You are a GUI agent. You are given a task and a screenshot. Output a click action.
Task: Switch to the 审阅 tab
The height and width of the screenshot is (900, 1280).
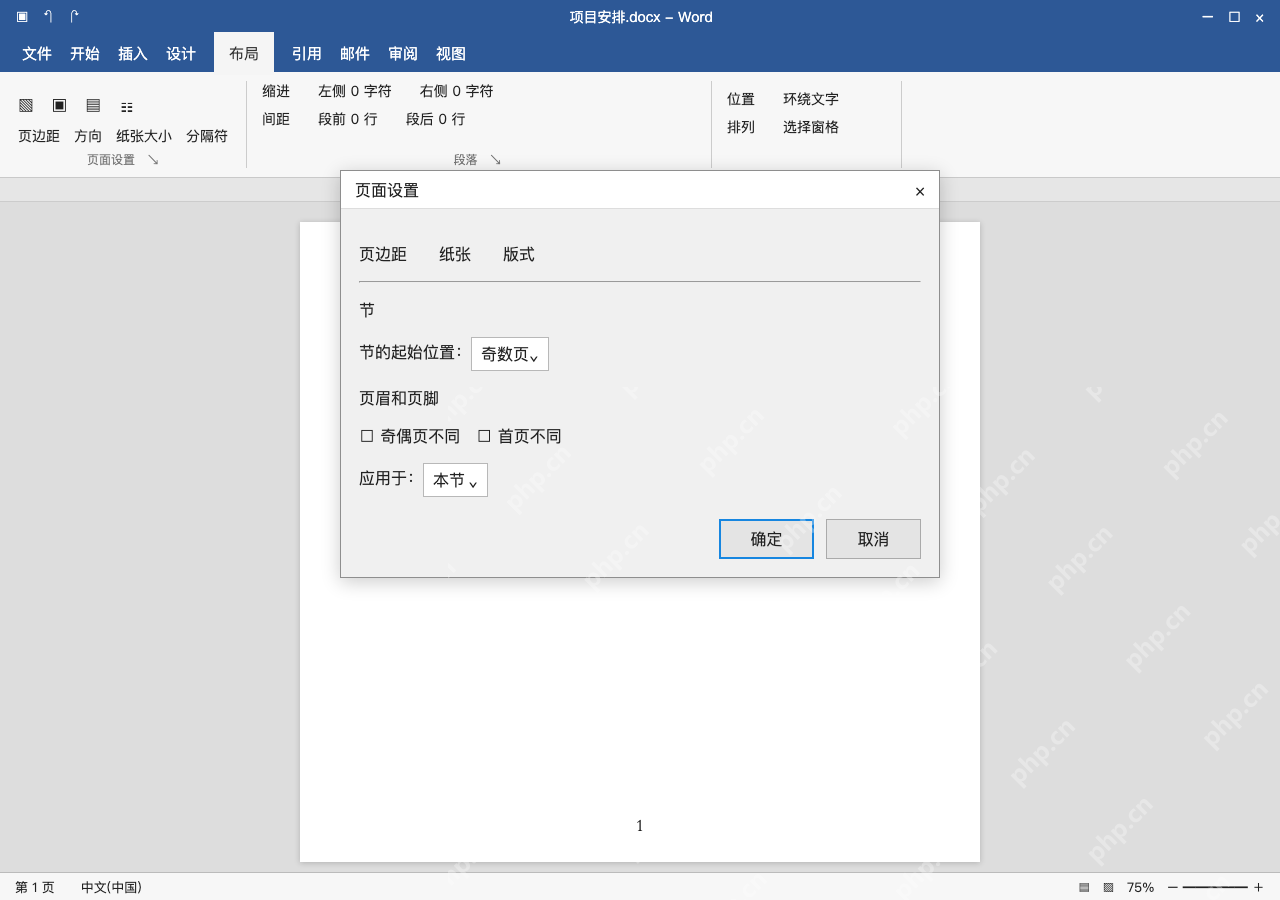click(403, 53)
